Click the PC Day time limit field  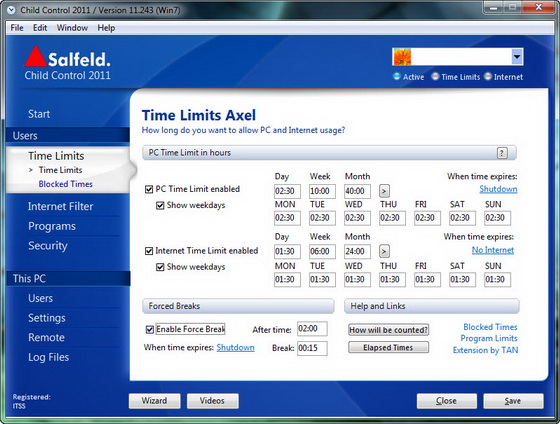[287, 191]
